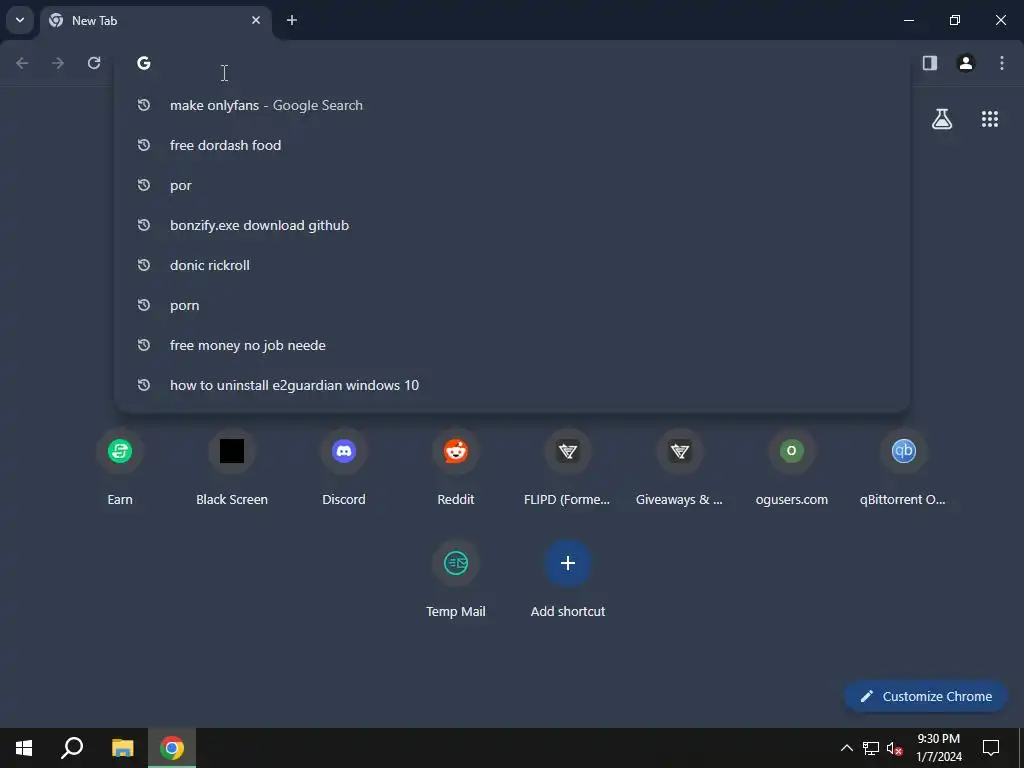Open the Black Screen shortcut
Screen dimensions: 1024x768
(x=232, y=468)
